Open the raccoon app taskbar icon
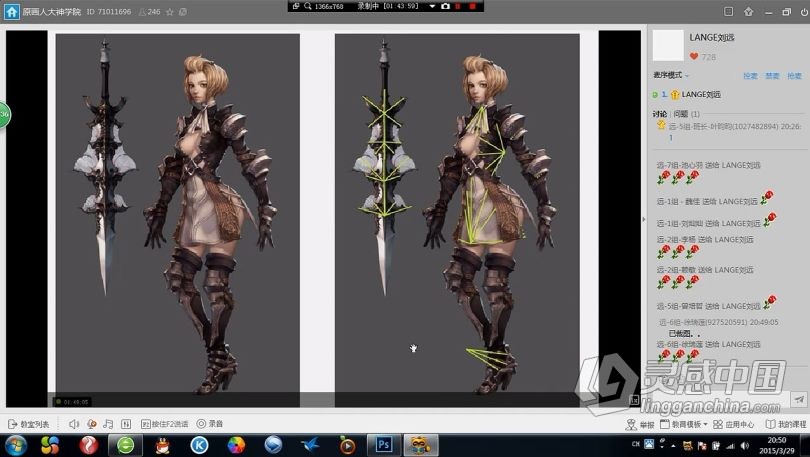Screen dimensions: 810x457 click(x=420, y=445)
